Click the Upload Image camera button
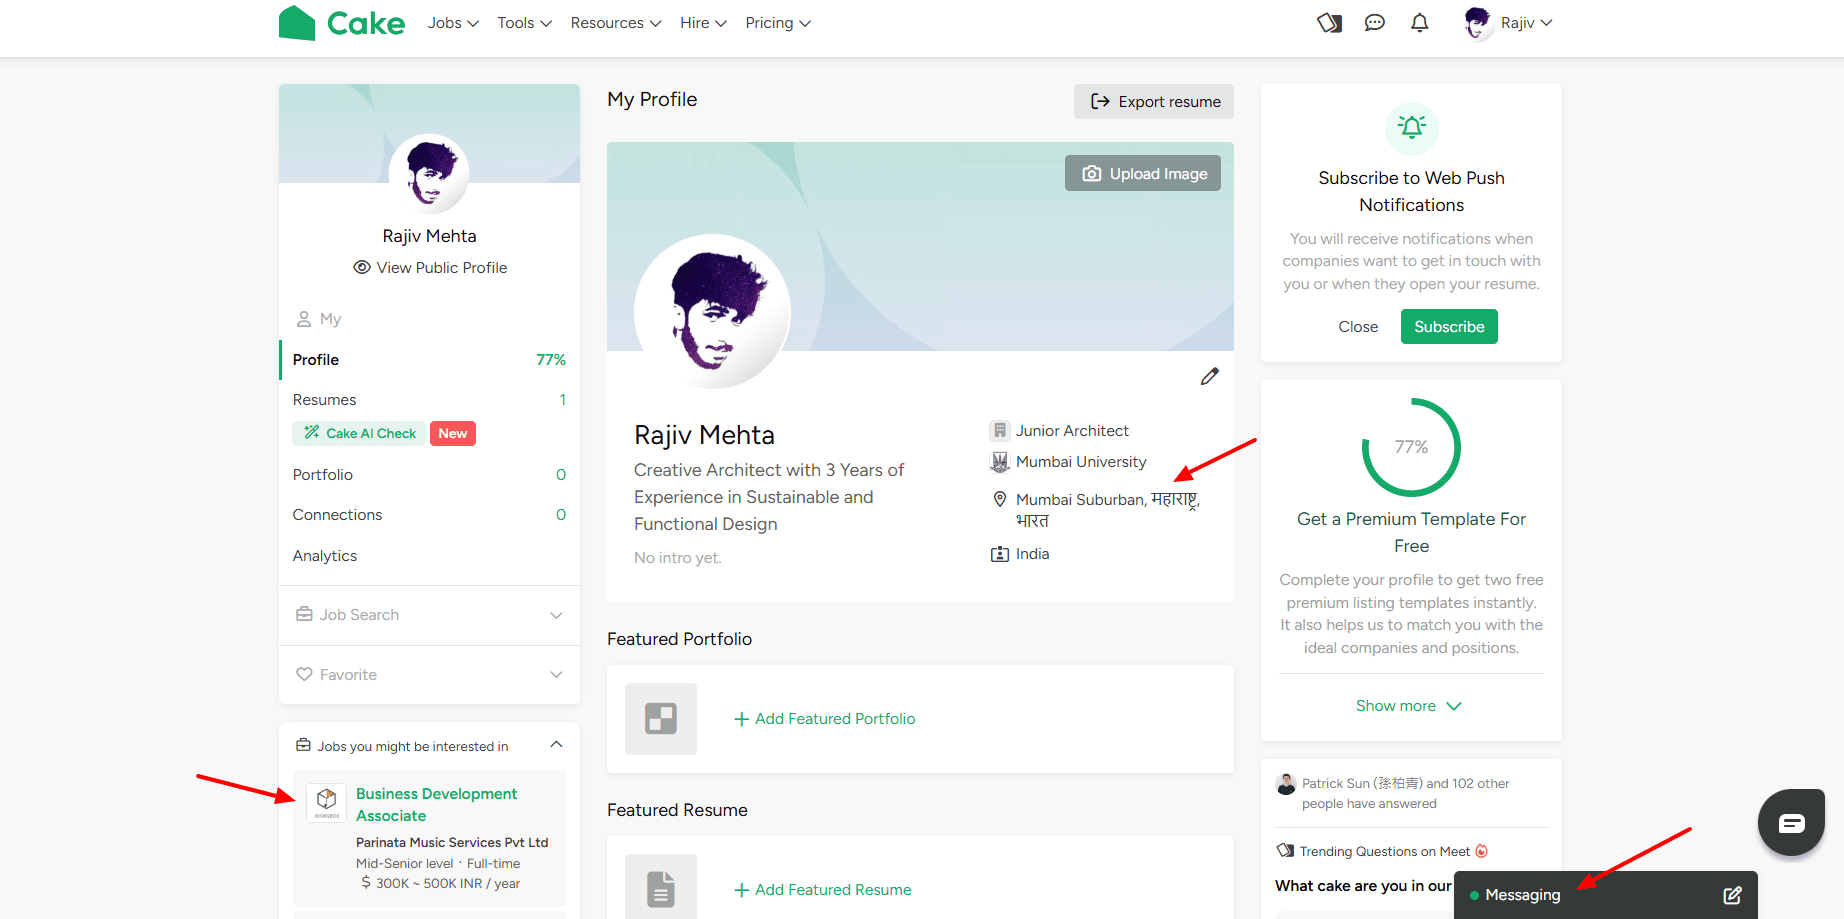 click(1143, 173)
